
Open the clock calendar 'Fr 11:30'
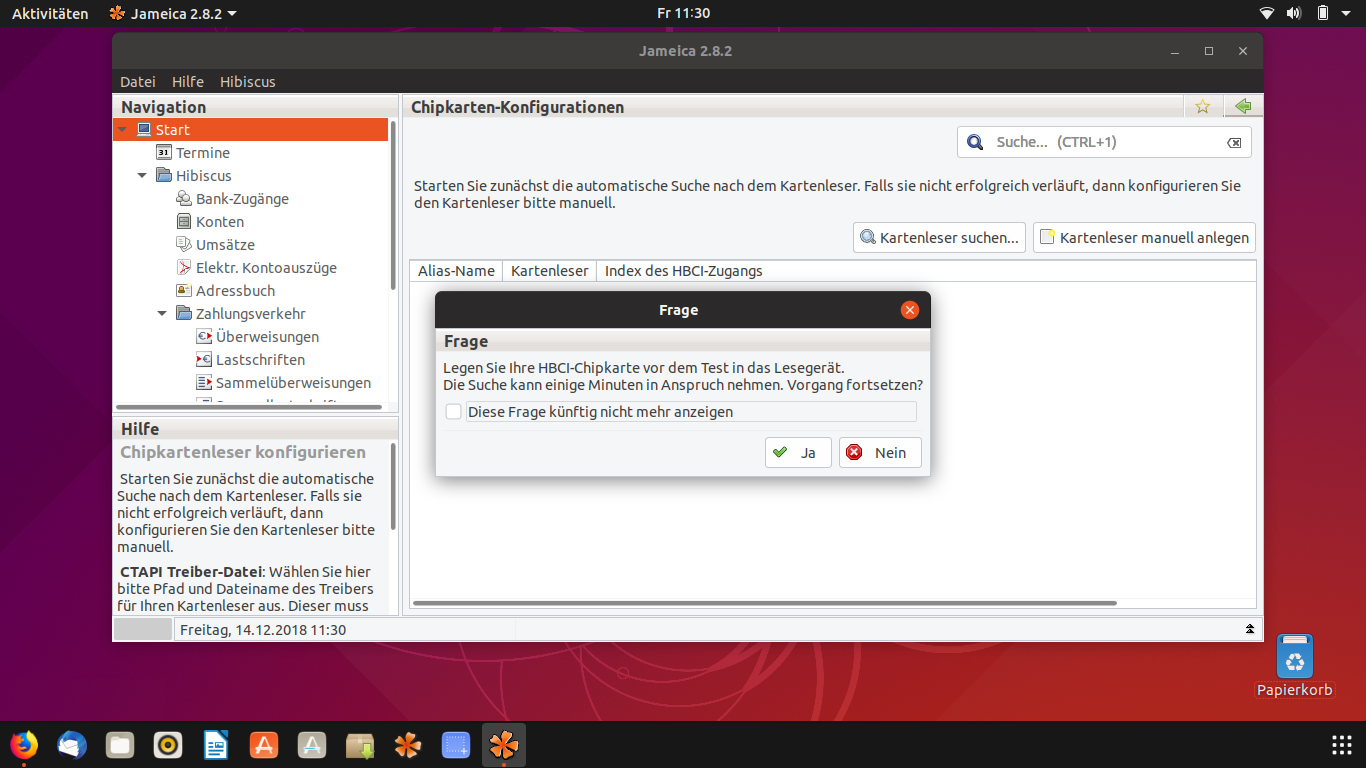click(684, 13)
